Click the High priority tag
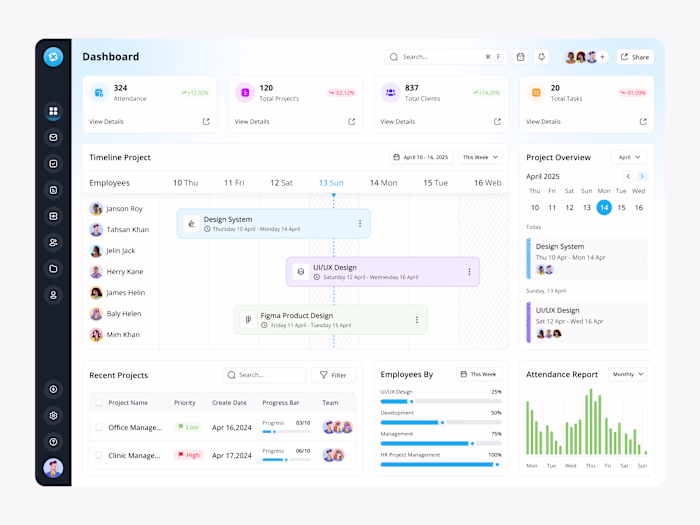700x525 pixels. tap(189, 455)
